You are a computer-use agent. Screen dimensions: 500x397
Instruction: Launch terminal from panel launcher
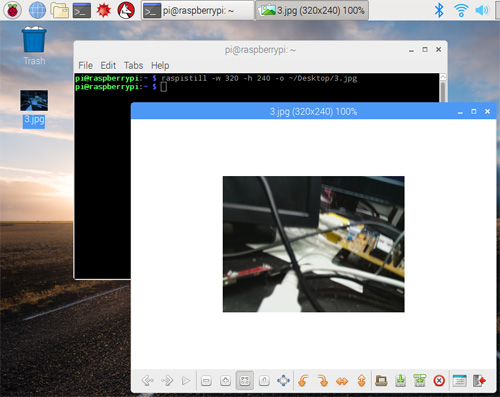coord(82,11)
